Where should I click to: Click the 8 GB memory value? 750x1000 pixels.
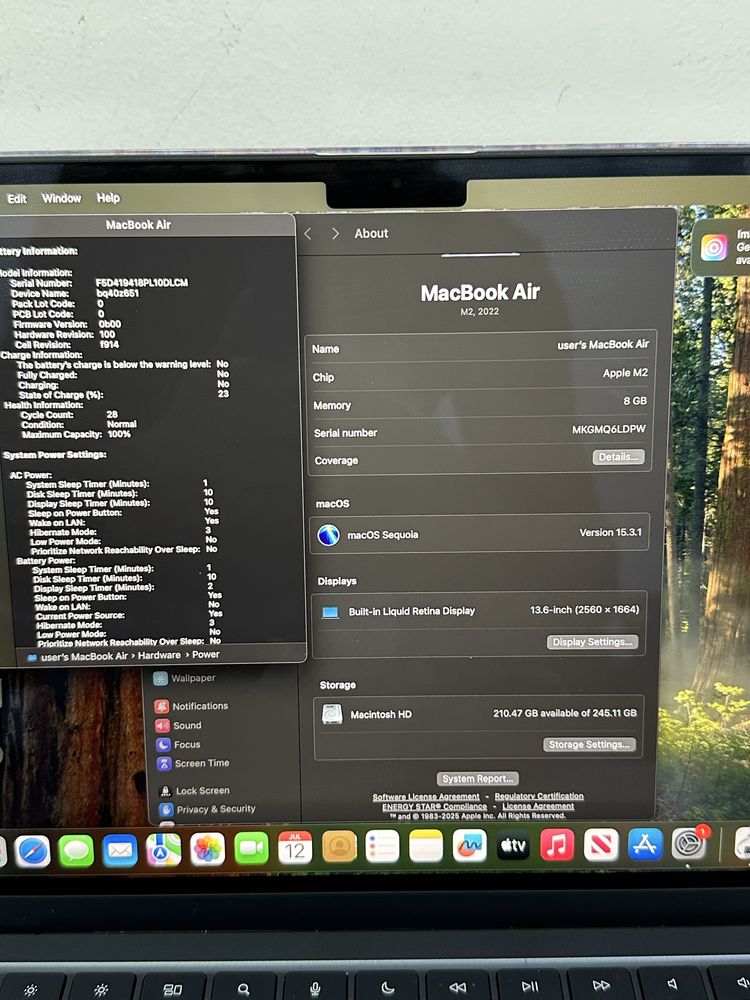pyautogui.click(x=635, y=401)
